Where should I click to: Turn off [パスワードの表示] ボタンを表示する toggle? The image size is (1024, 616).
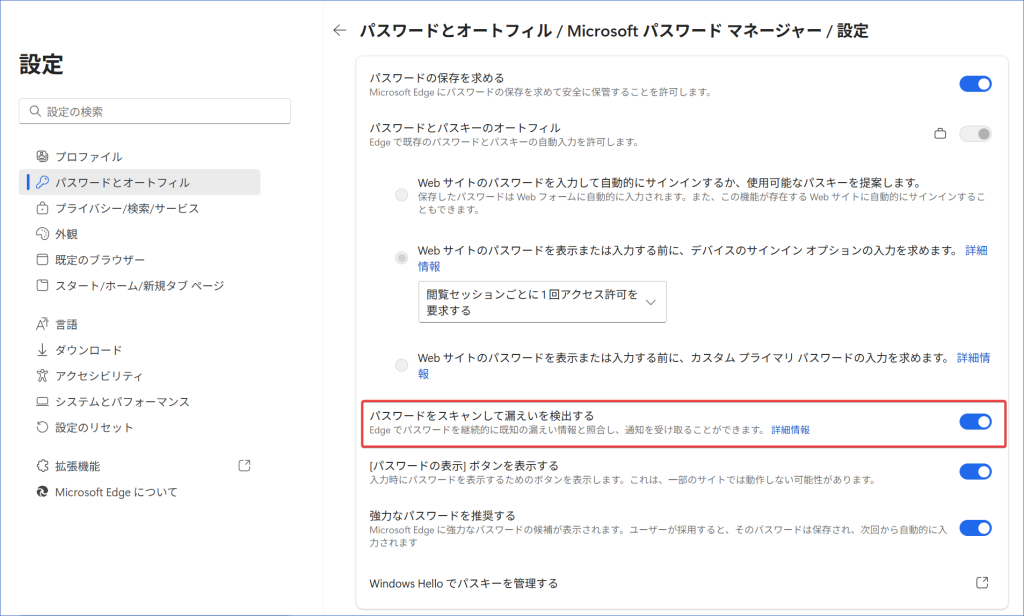point(975,472)
